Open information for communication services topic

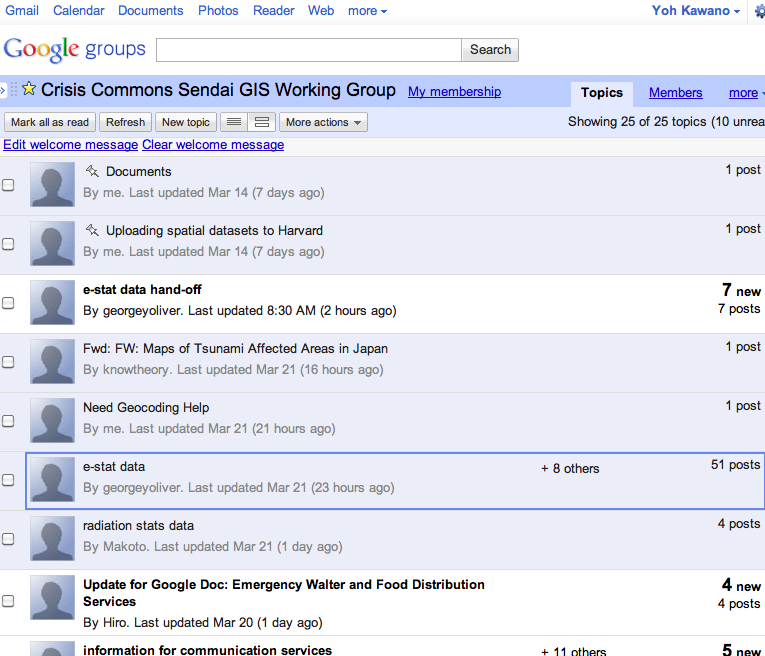click(207, 650)
